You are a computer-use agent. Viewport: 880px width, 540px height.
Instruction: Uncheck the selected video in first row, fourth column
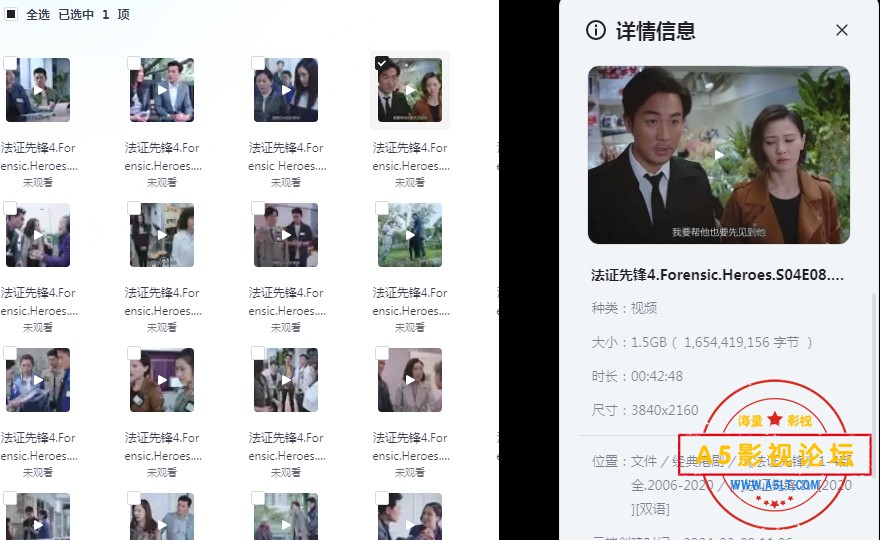point(382,63)
